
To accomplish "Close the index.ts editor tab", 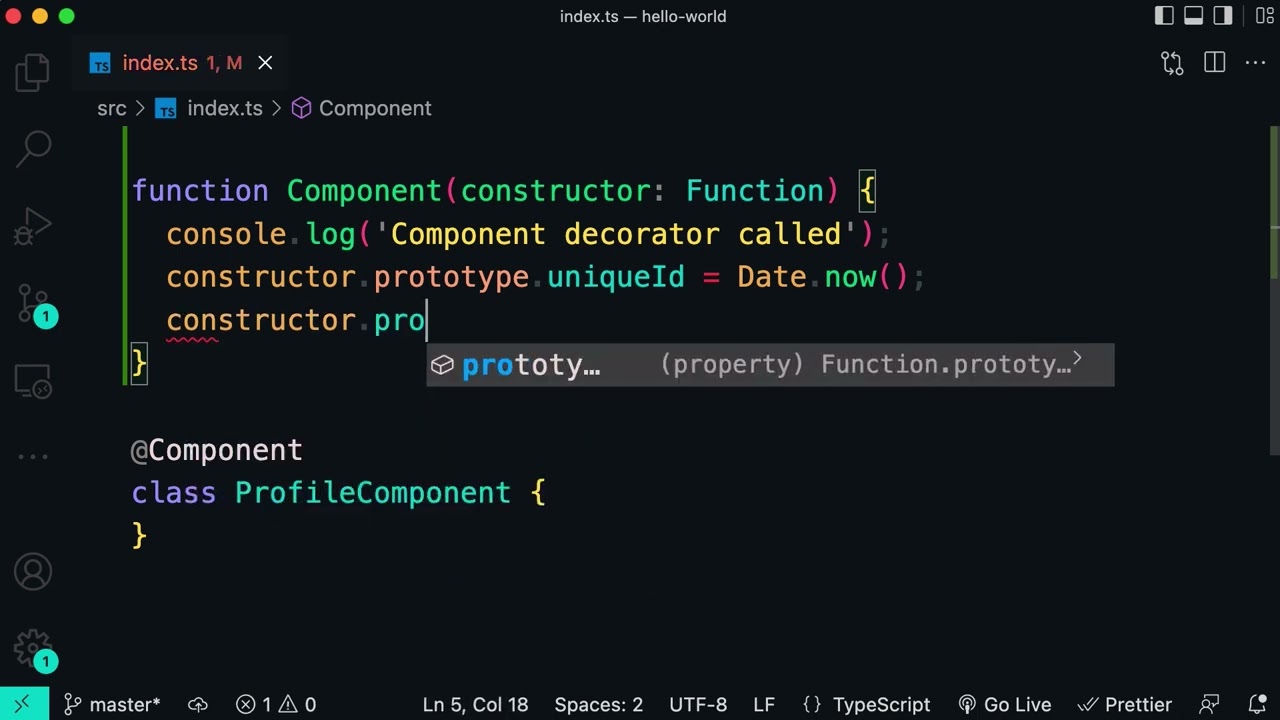I will [x=265, y=63].
